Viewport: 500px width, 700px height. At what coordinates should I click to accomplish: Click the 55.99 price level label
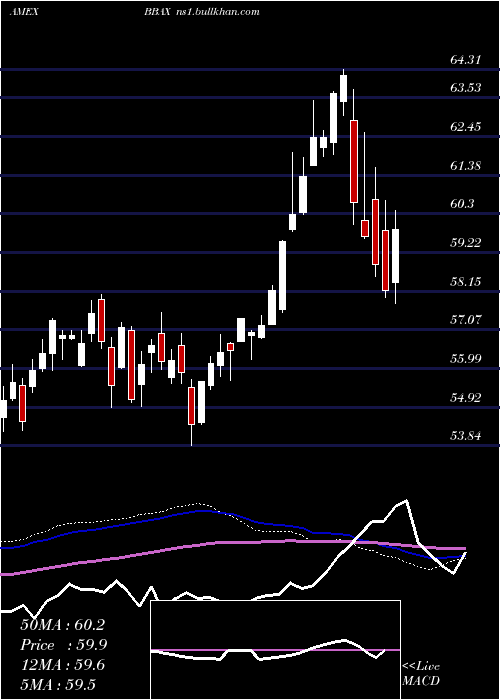466,358
